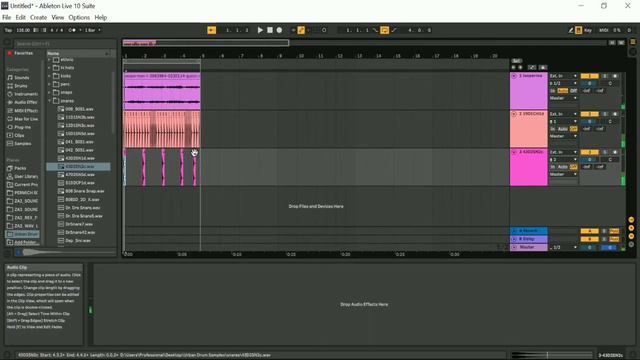The width and height of the screenshot is (640, 360).
Task: Collapse the snares folder
Action: (x=49, y=100)
